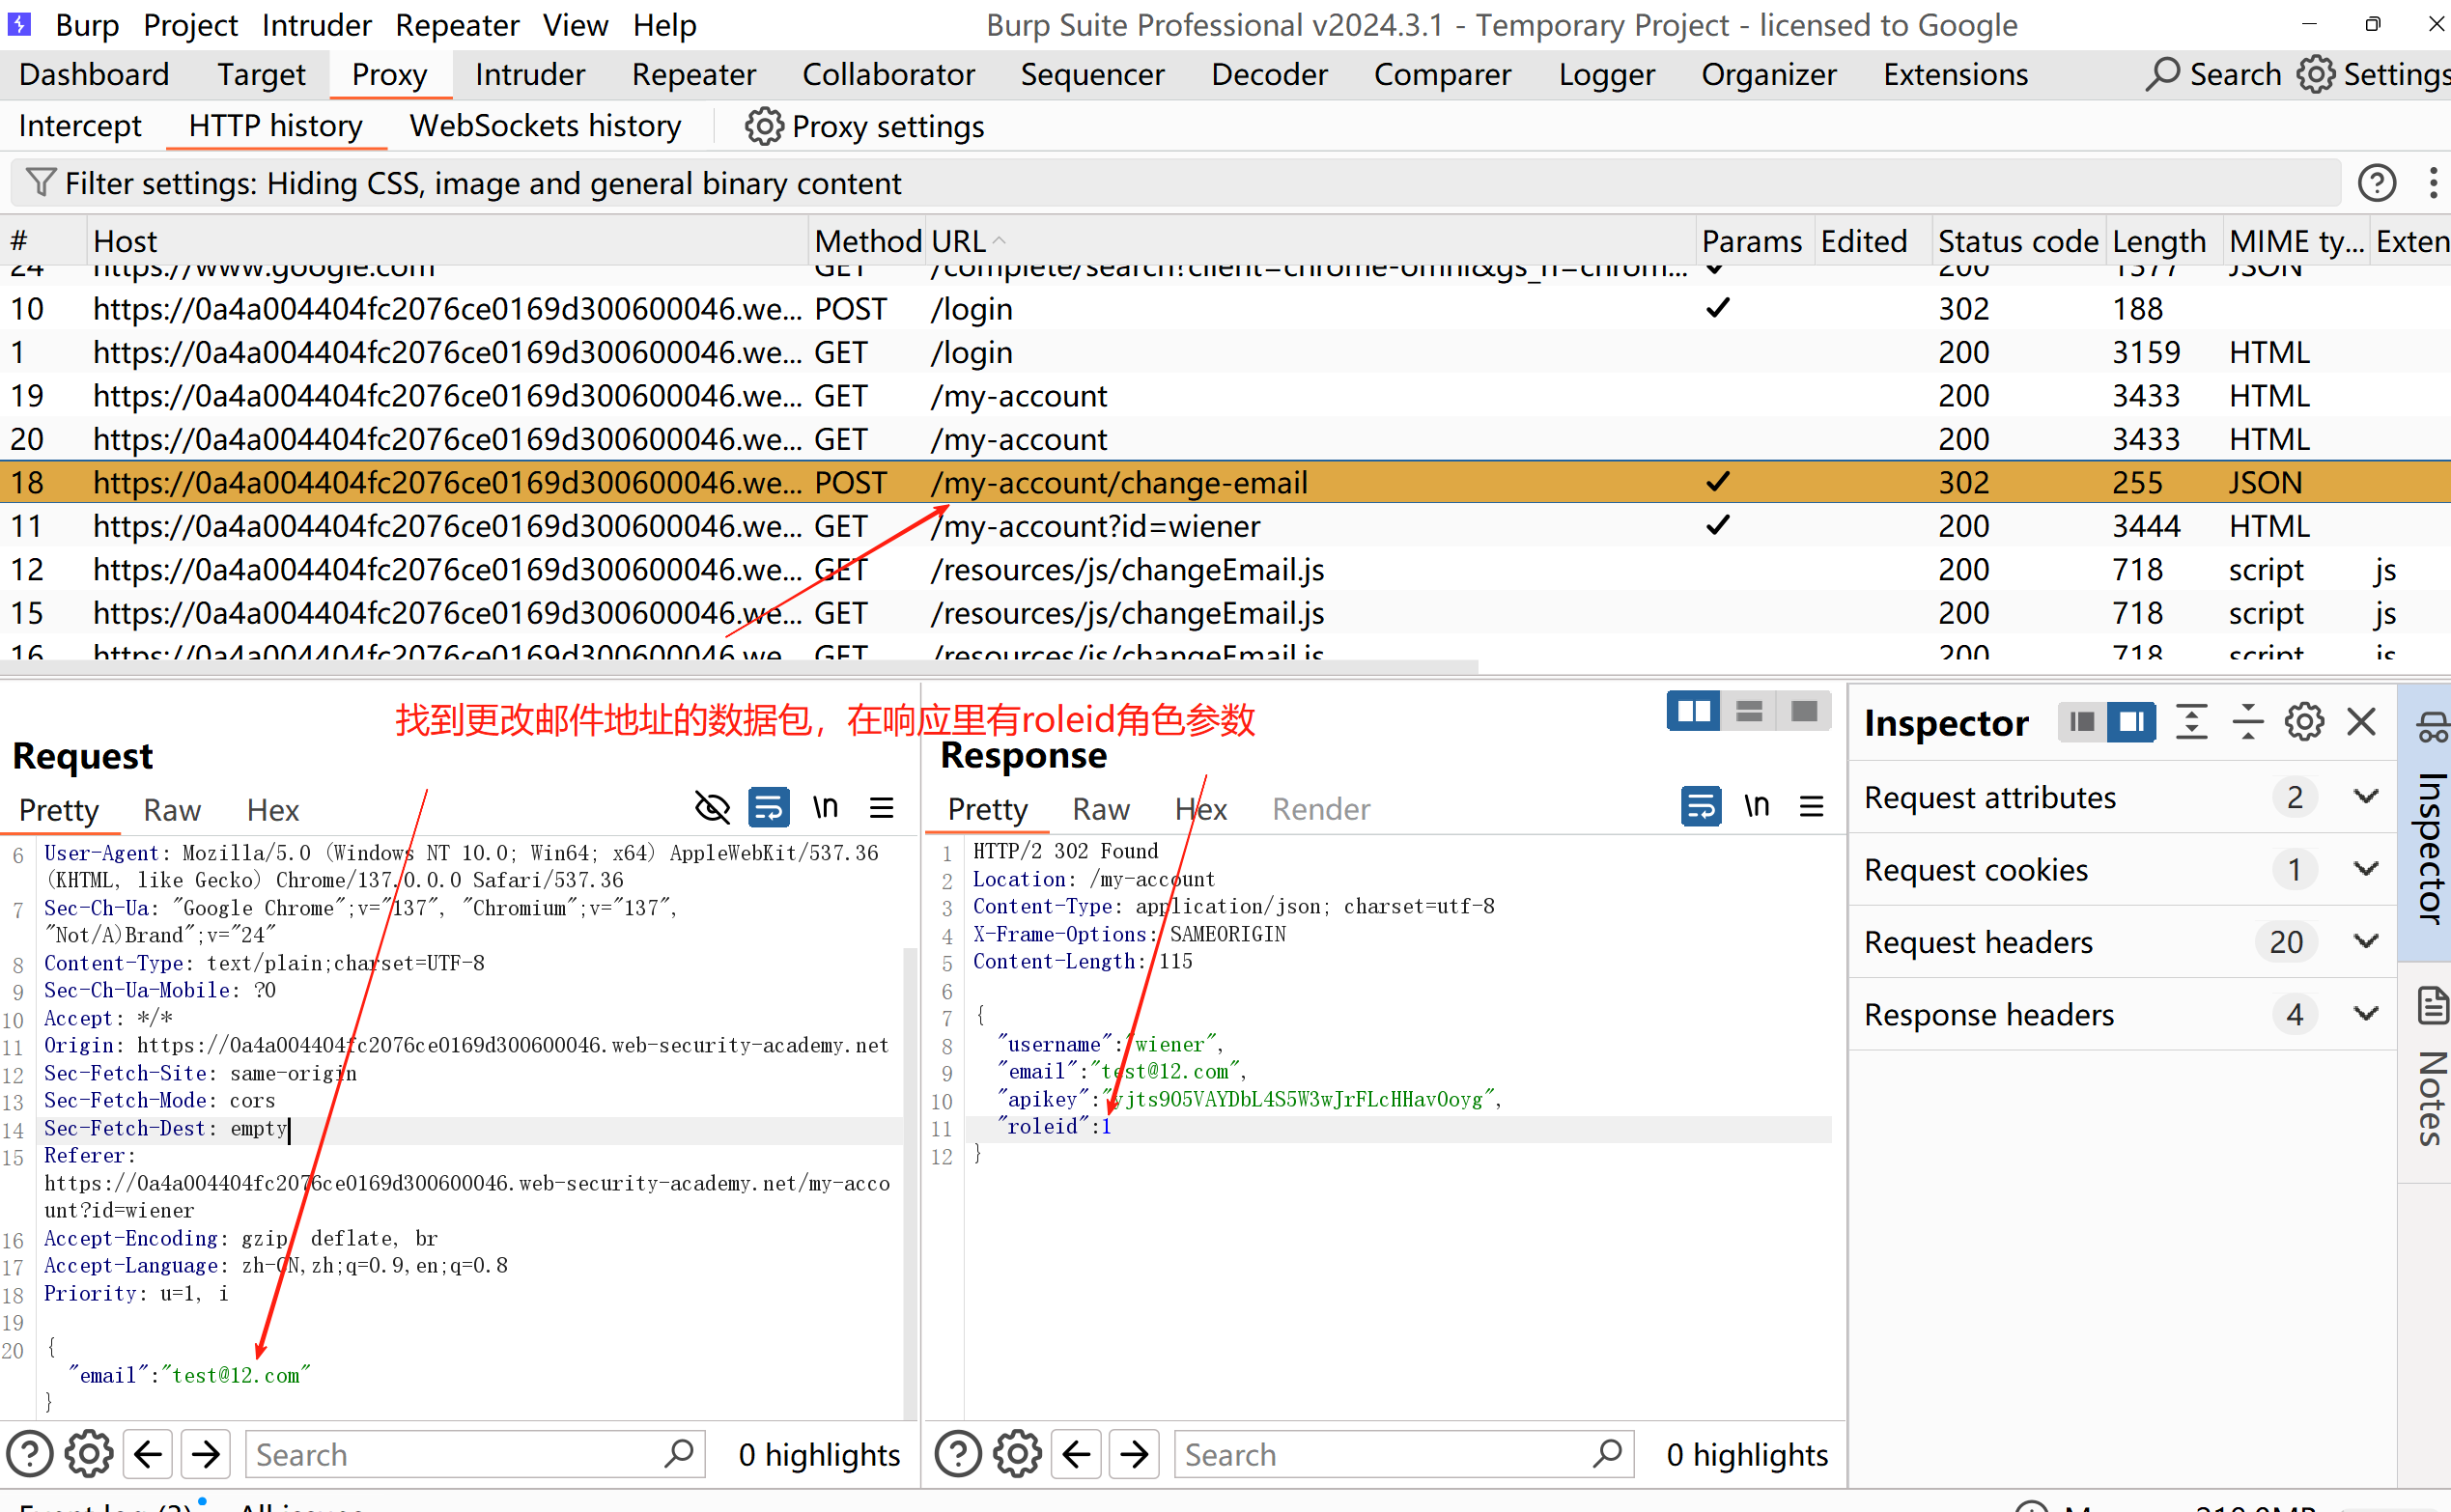Open the HTTP history kebab options menu
The image size is (2451, 1512).
point(2432,183)
